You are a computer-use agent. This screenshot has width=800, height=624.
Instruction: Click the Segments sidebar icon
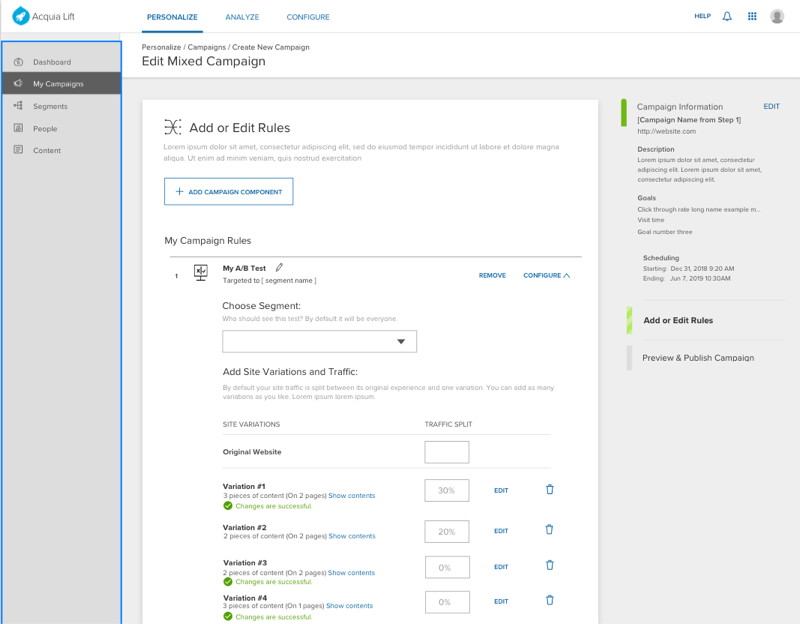[x=18, y=106]
